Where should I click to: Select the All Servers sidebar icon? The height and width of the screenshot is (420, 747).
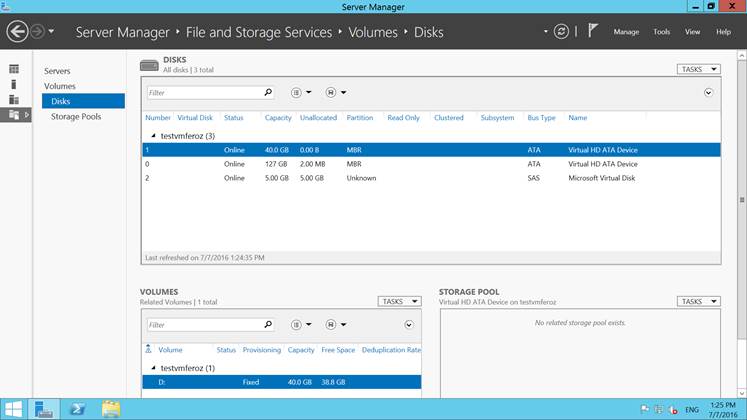coord(14,100)
